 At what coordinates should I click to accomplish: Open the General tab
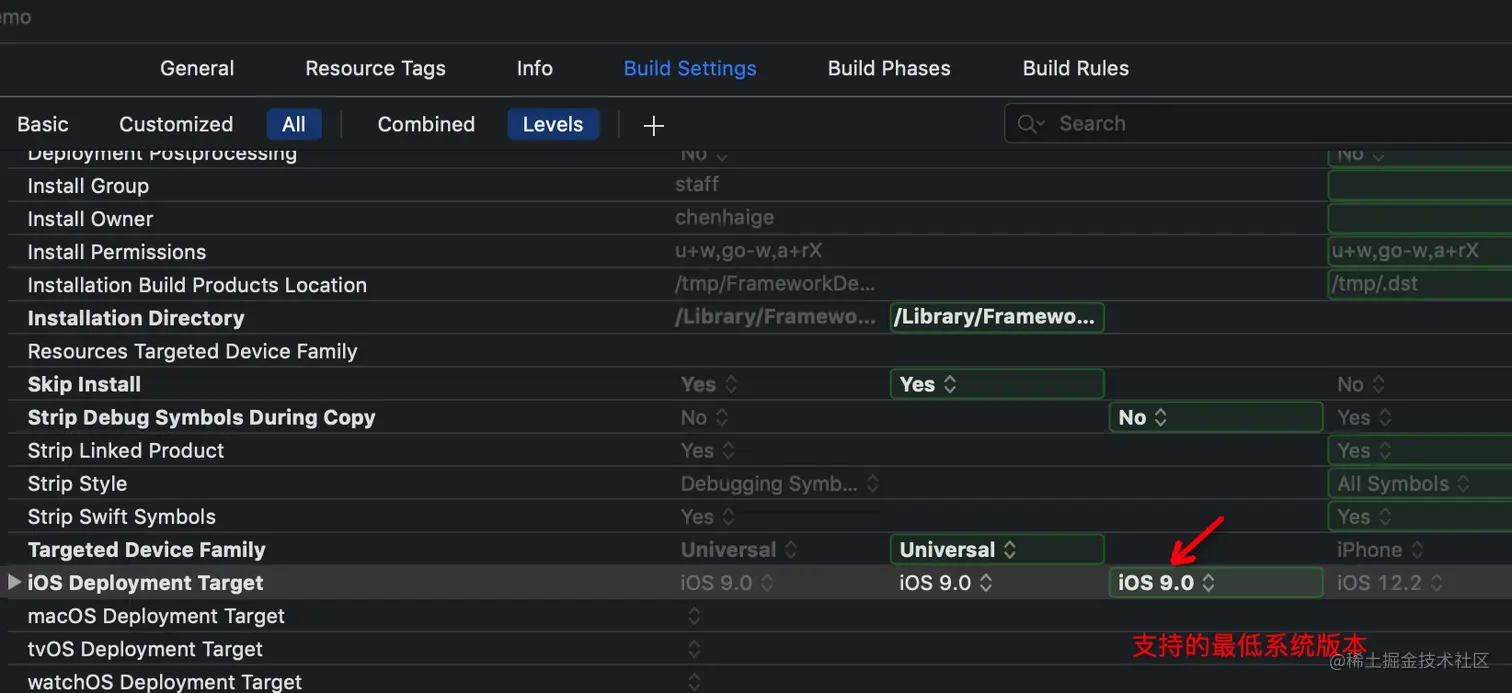pos(197,69)
